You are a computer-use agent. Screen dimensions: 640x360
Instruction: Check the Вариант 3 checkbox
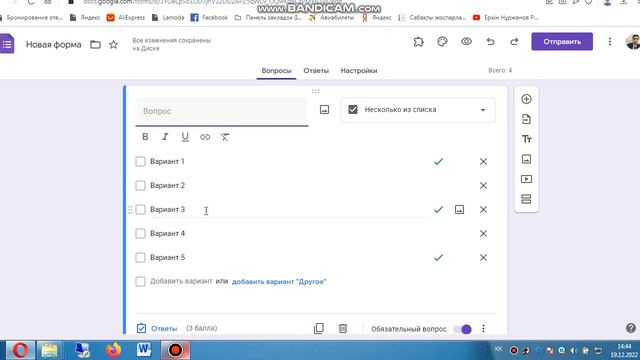tap(140, 210)
